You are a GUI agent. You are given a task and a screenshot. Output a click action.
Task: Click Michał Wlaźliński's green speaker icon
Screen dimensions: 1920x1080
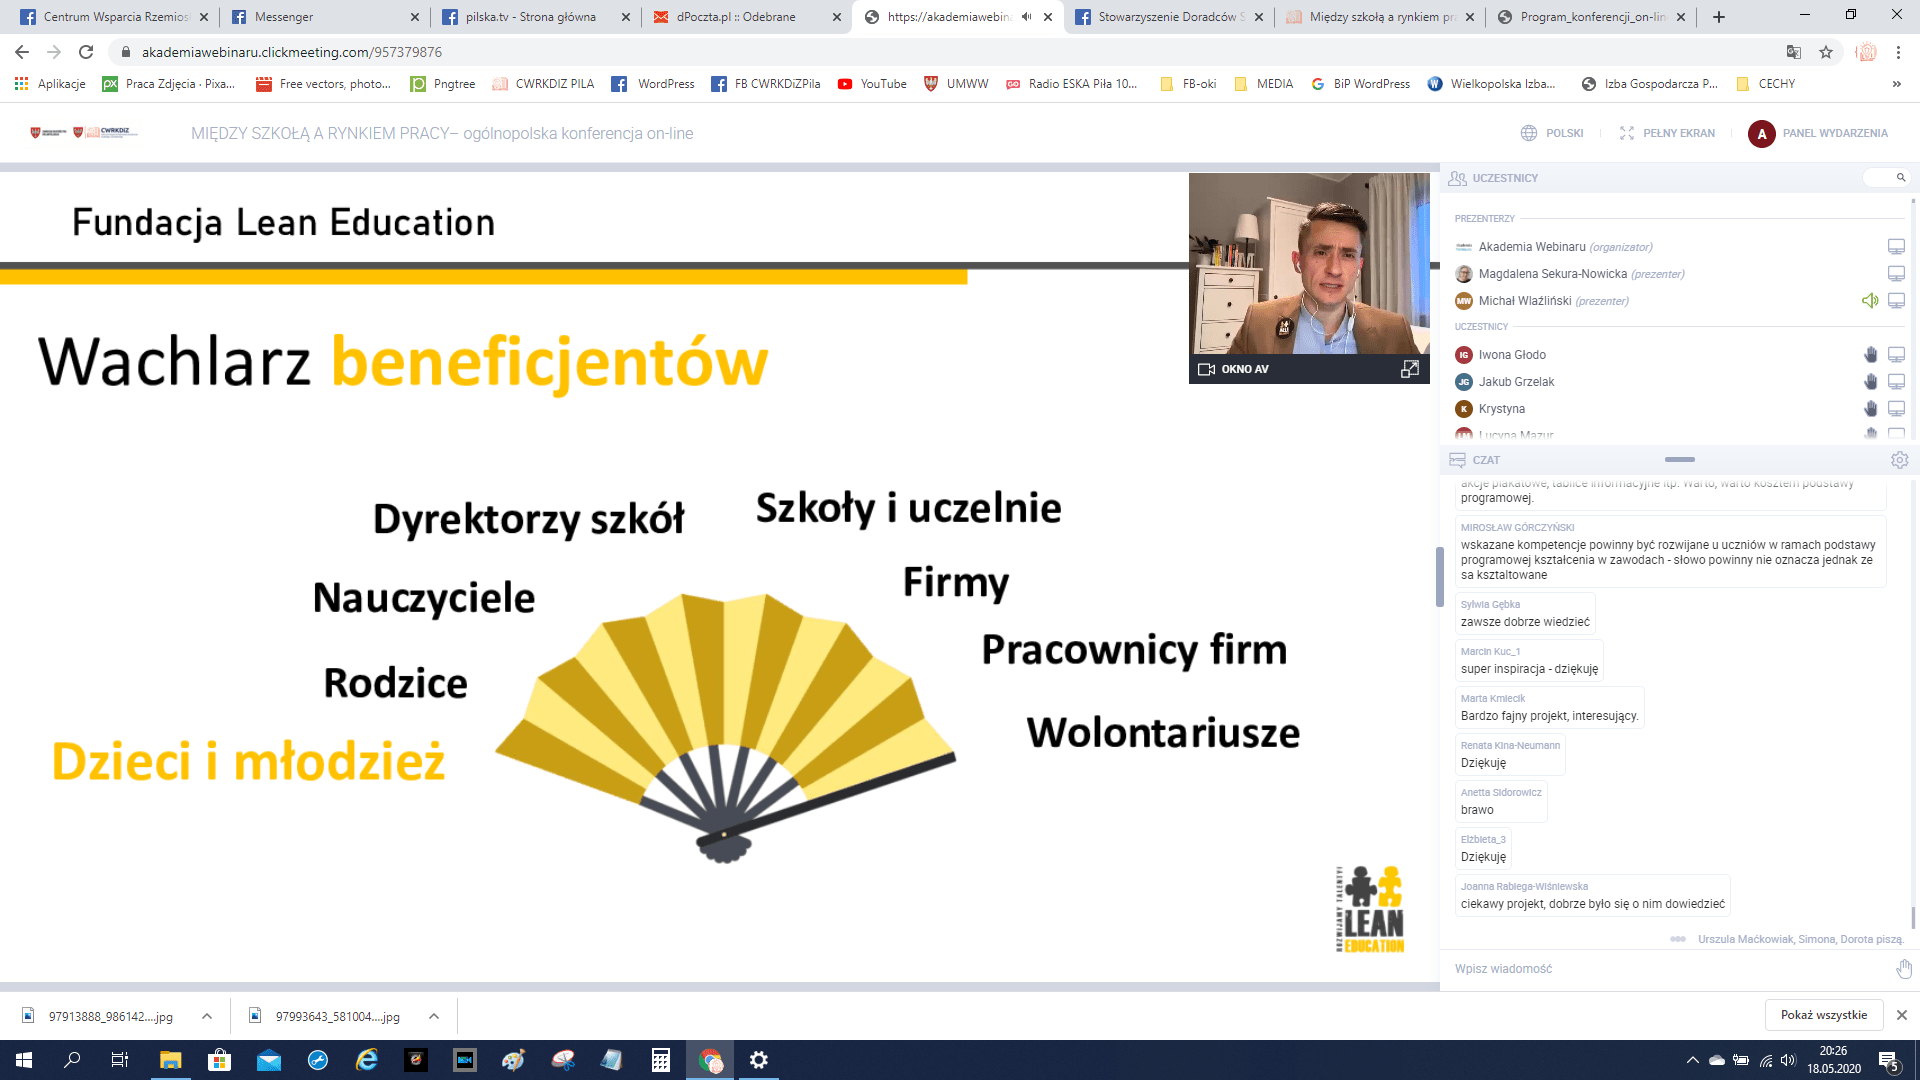tap(1869, 301)
